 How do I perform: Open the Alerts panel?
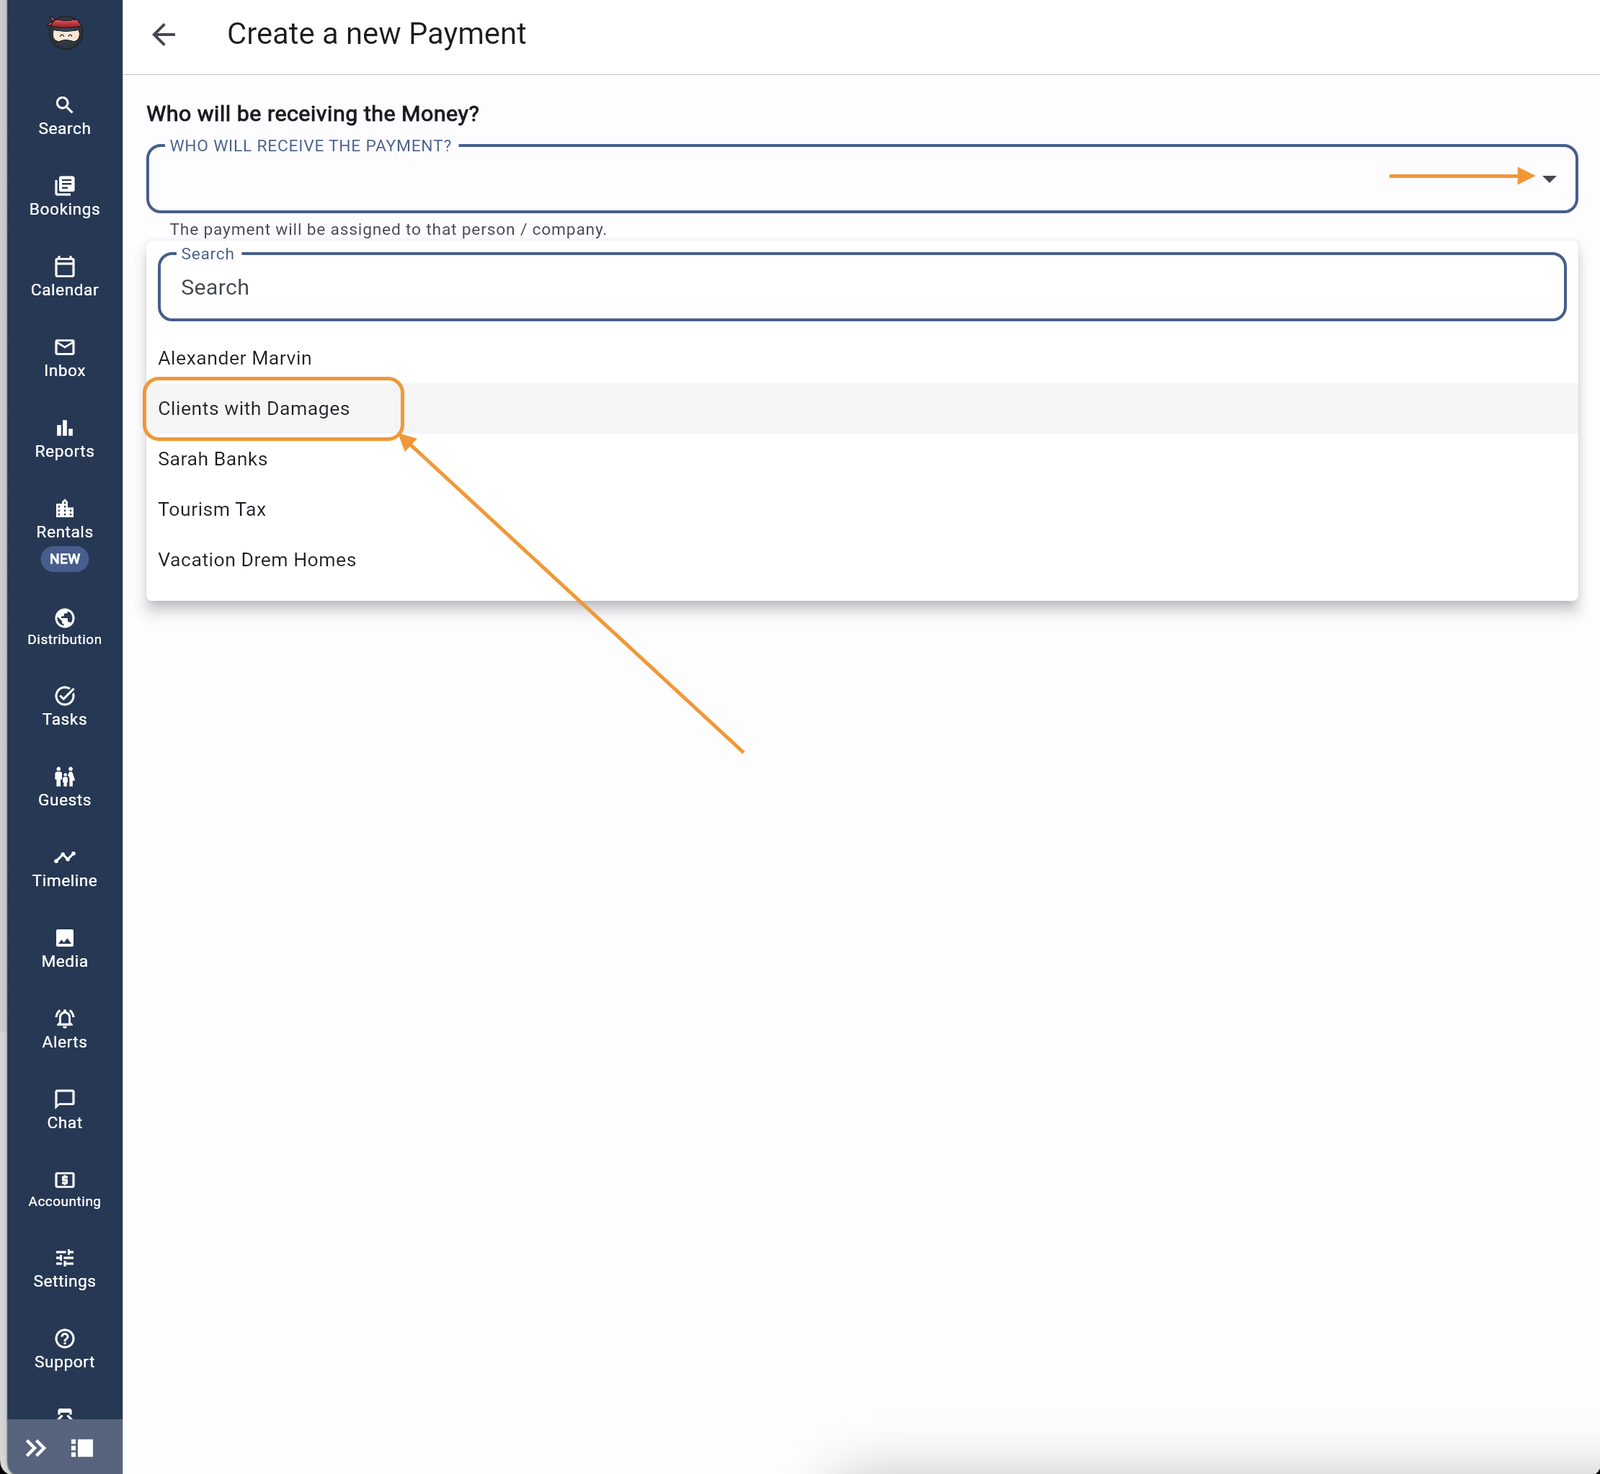click(x=64, y=1029)
